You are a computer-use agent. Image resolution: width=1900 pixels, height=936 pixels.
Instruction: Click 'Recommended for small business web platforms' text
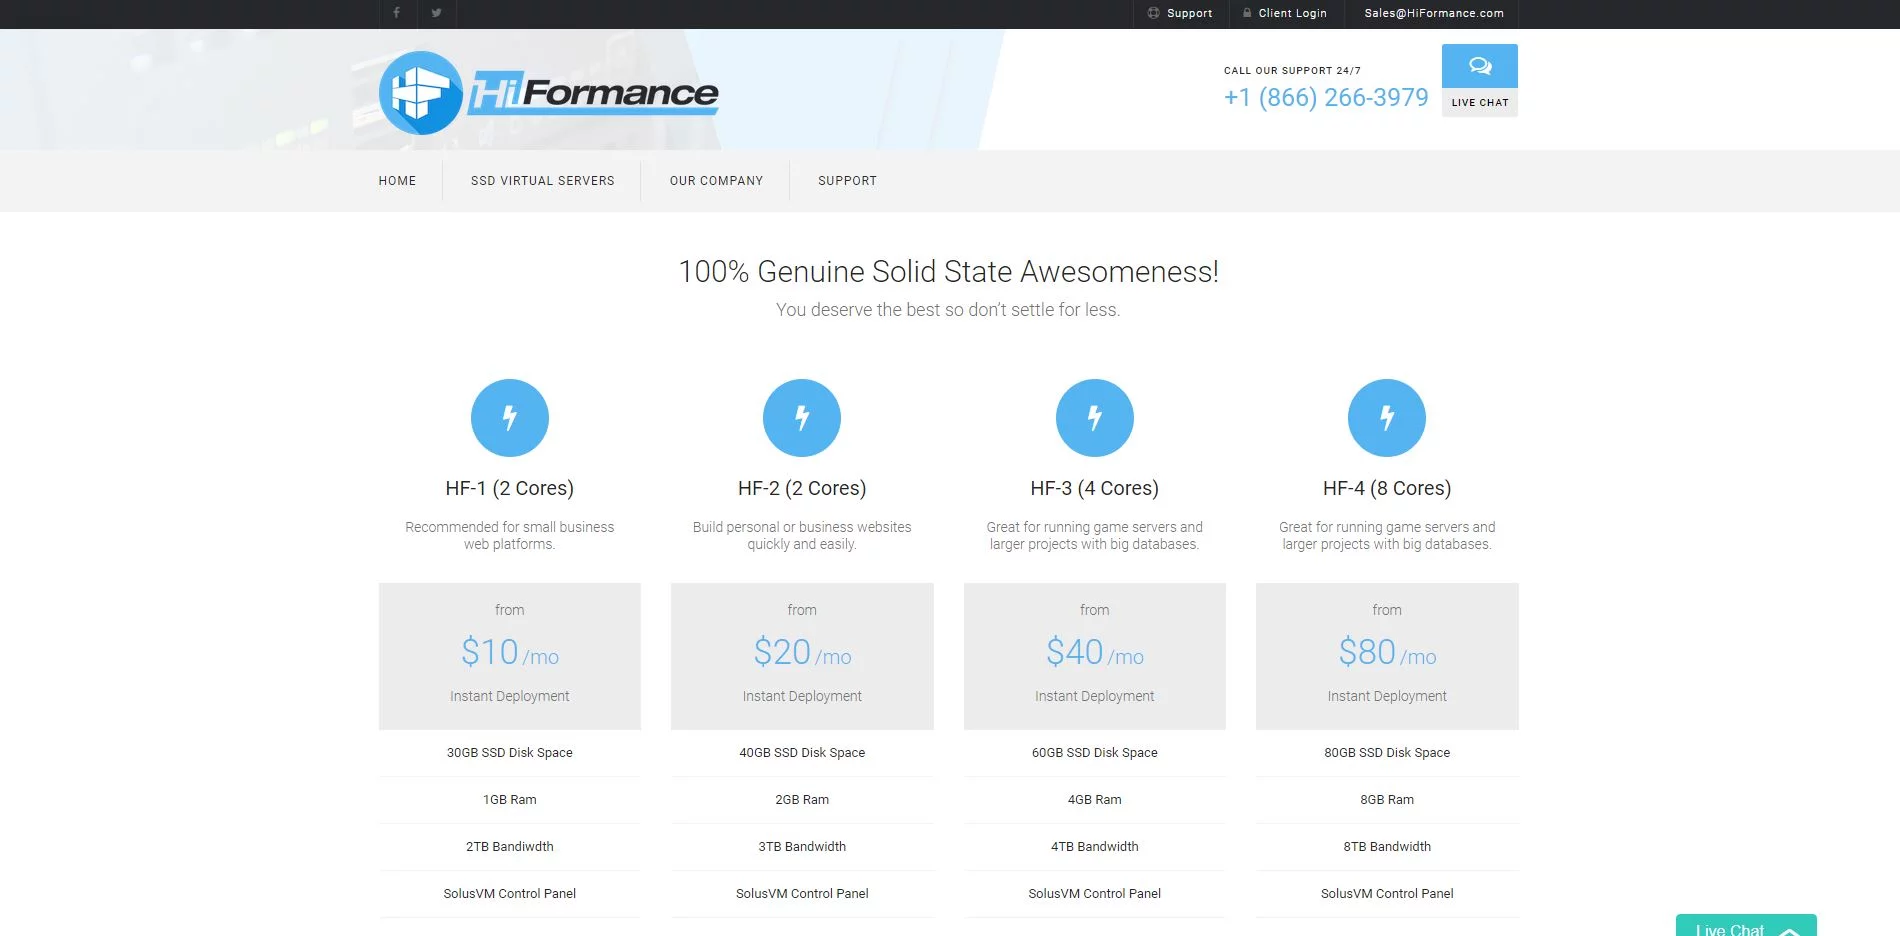pyautogui.click(x=510, y=535)
